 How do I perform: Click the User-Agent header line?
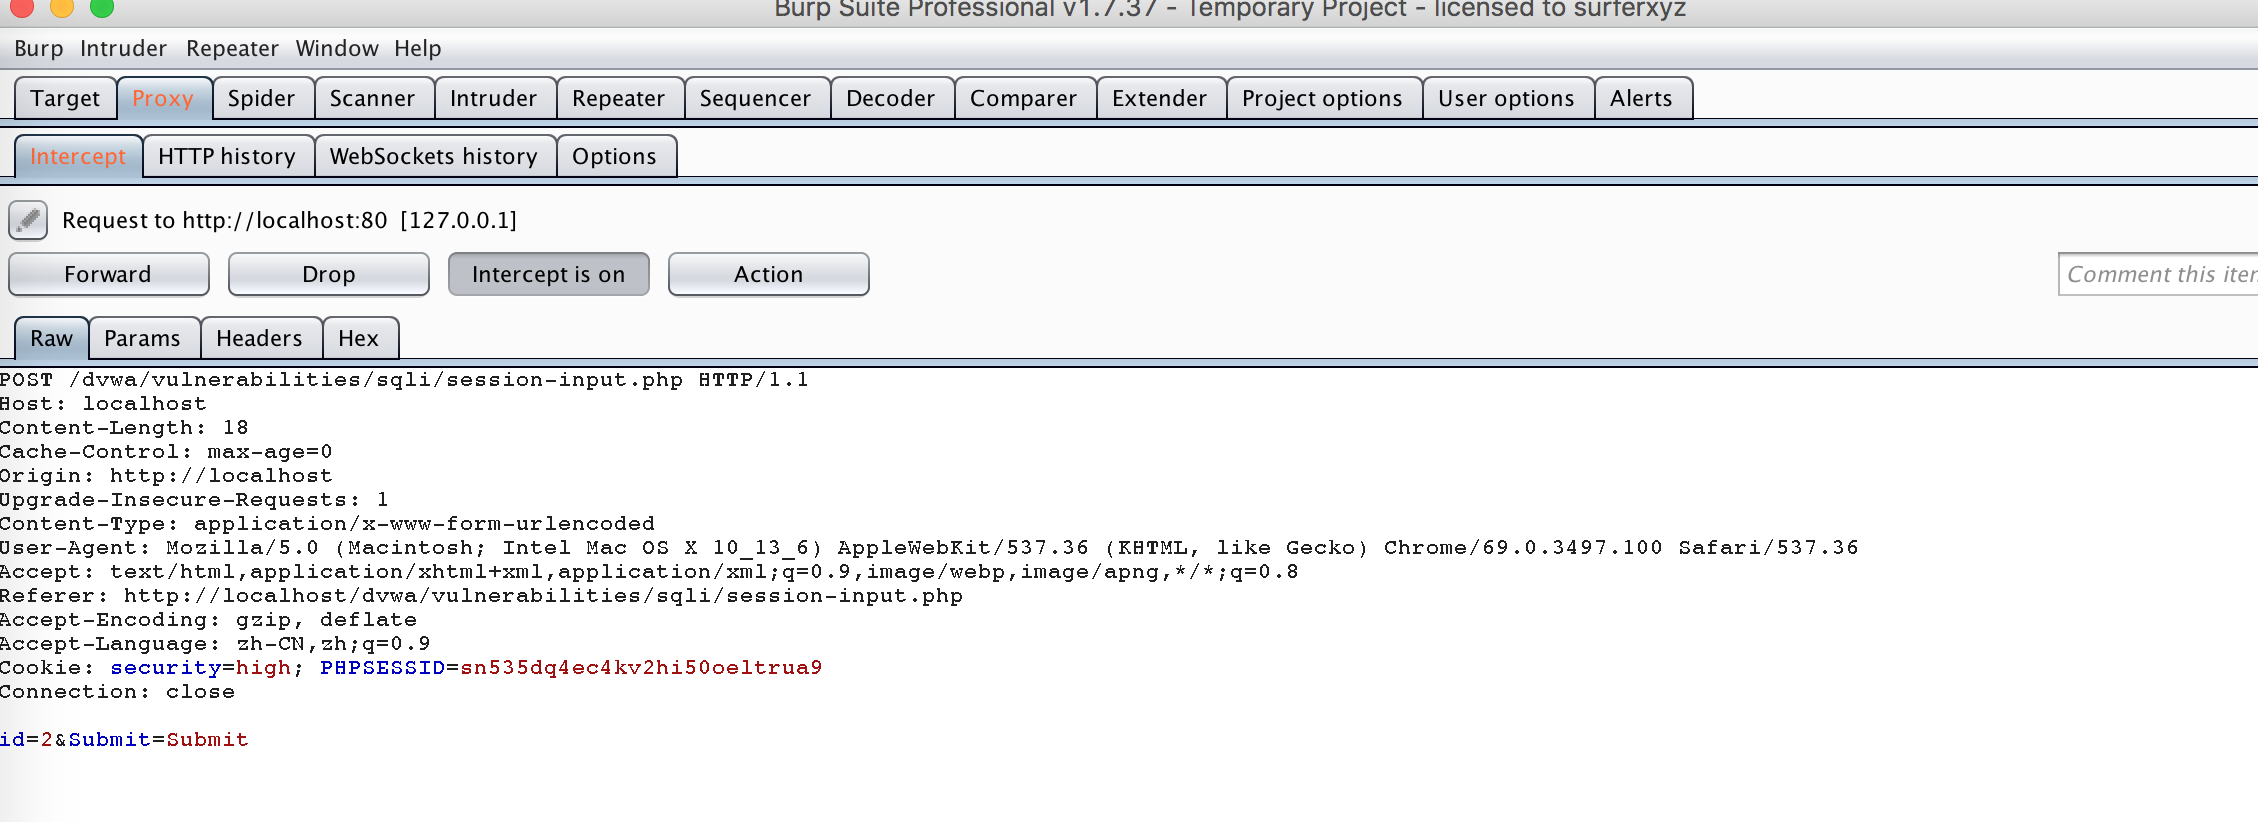pos(929,548)
